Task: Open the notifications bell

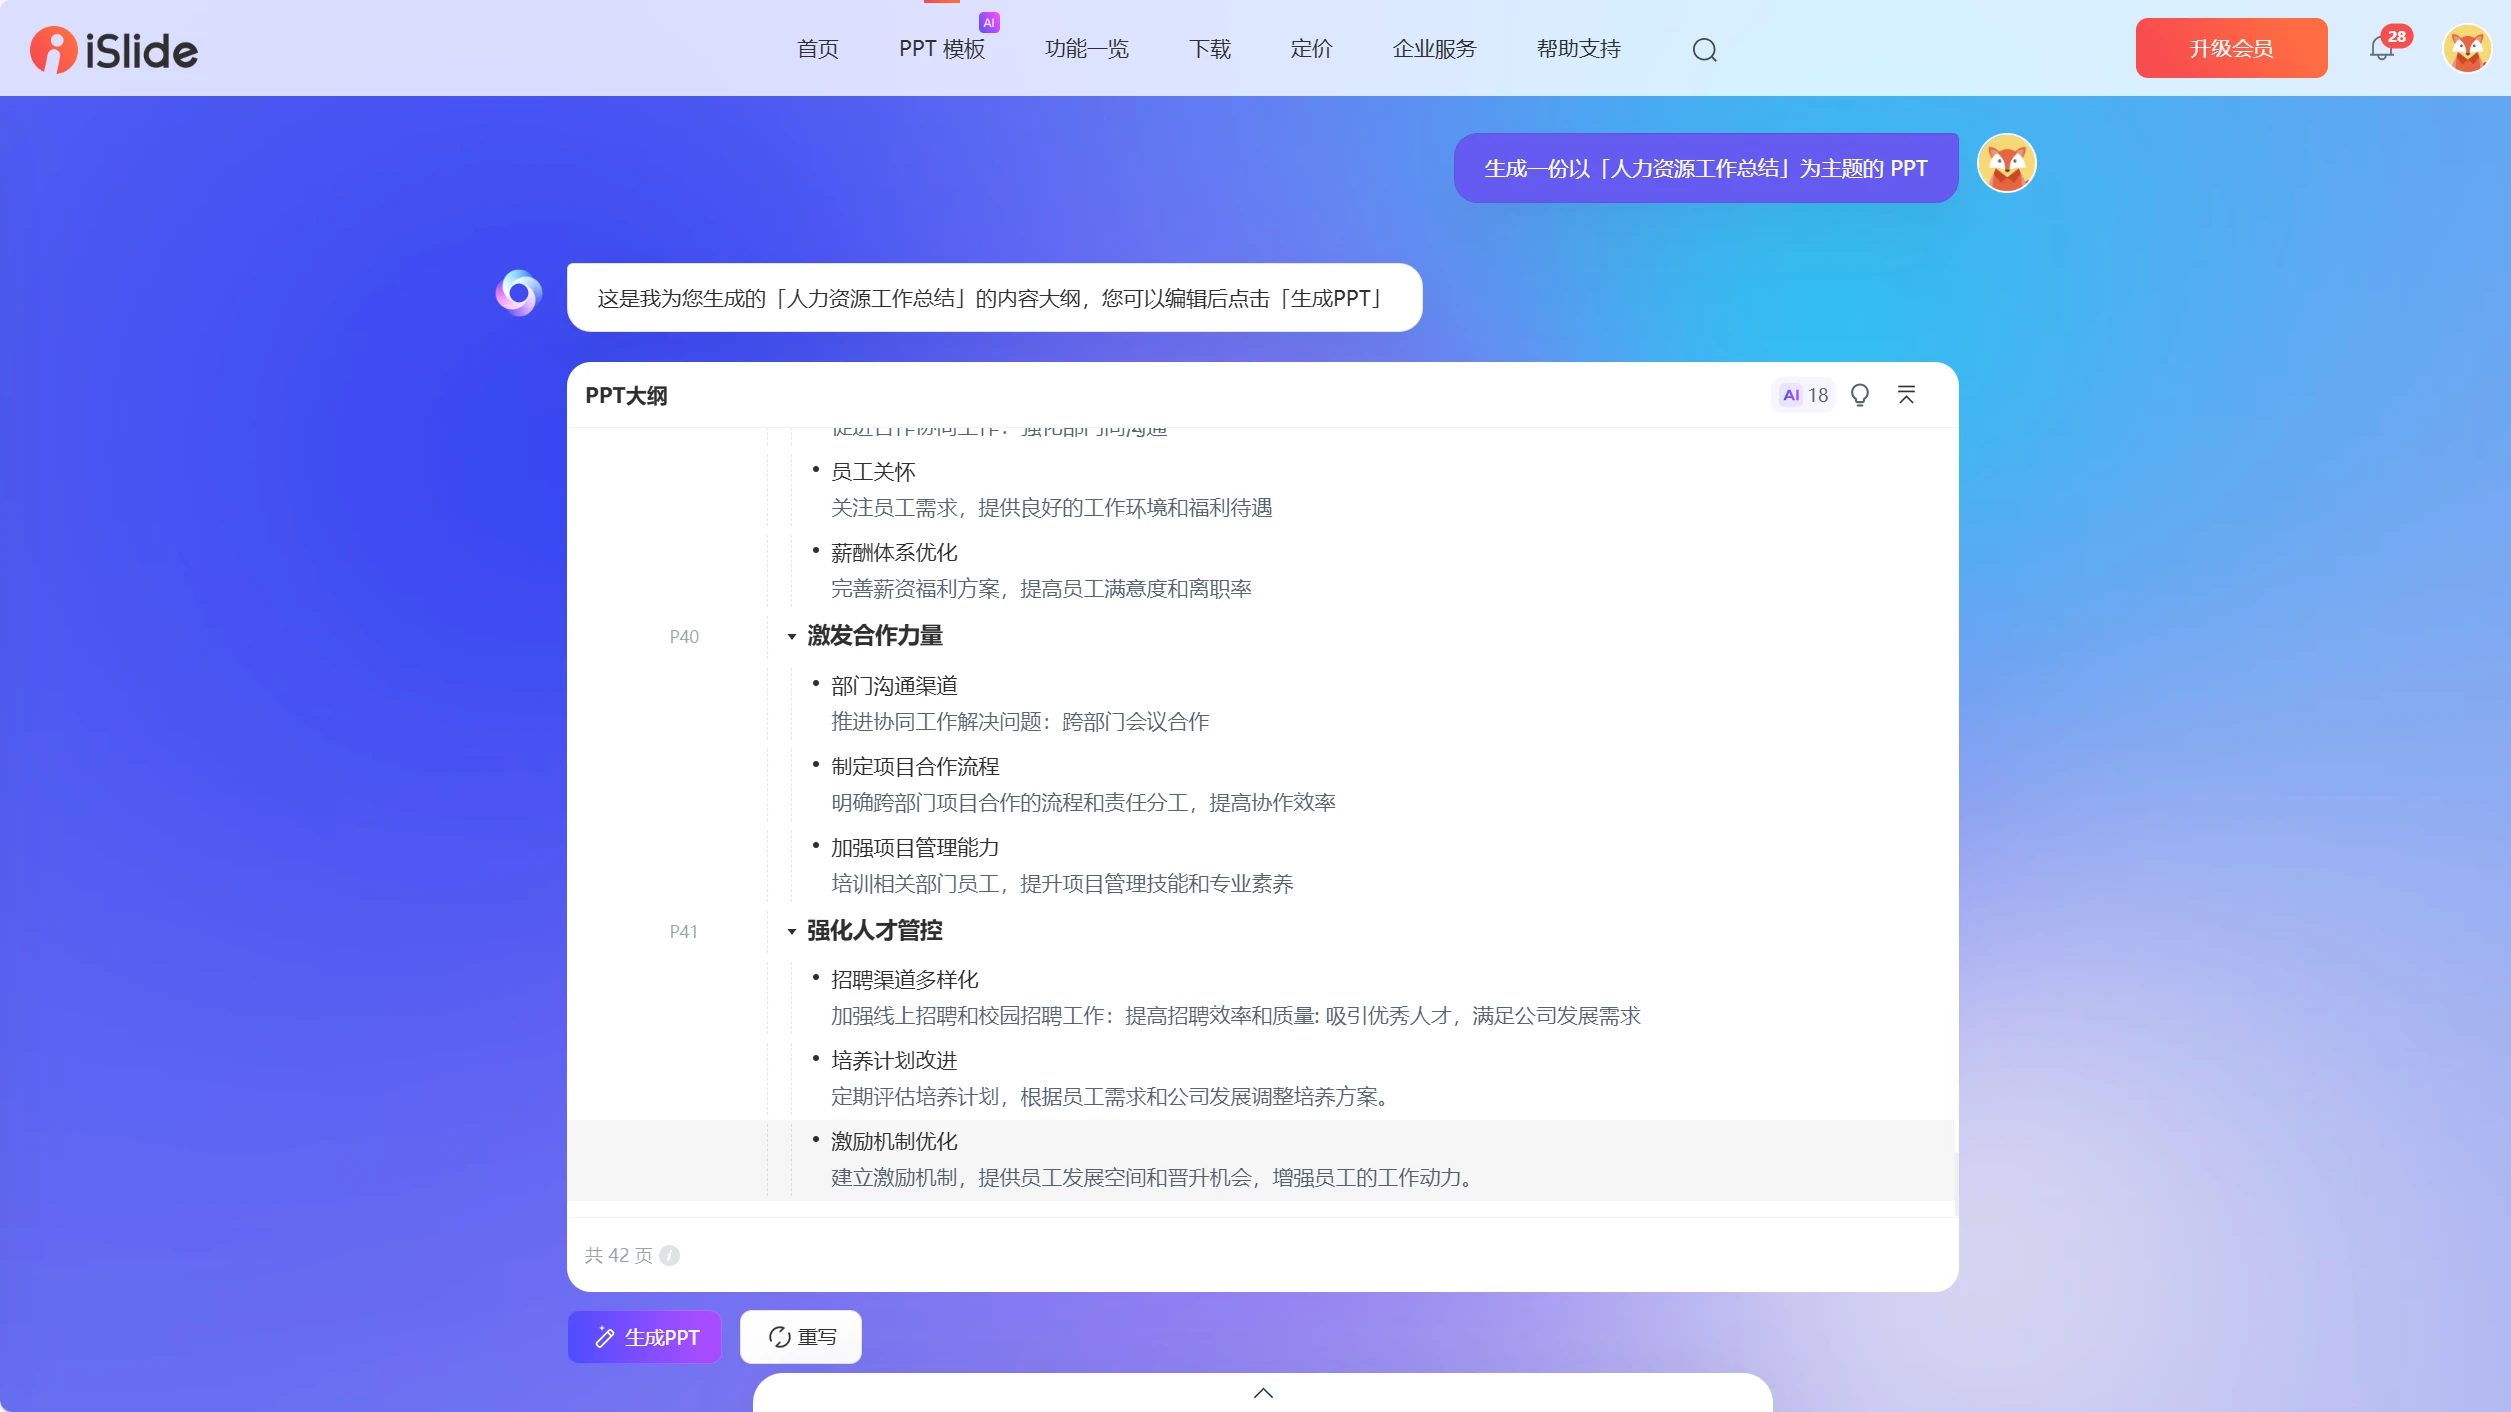Action: (x=2382, y=48)
